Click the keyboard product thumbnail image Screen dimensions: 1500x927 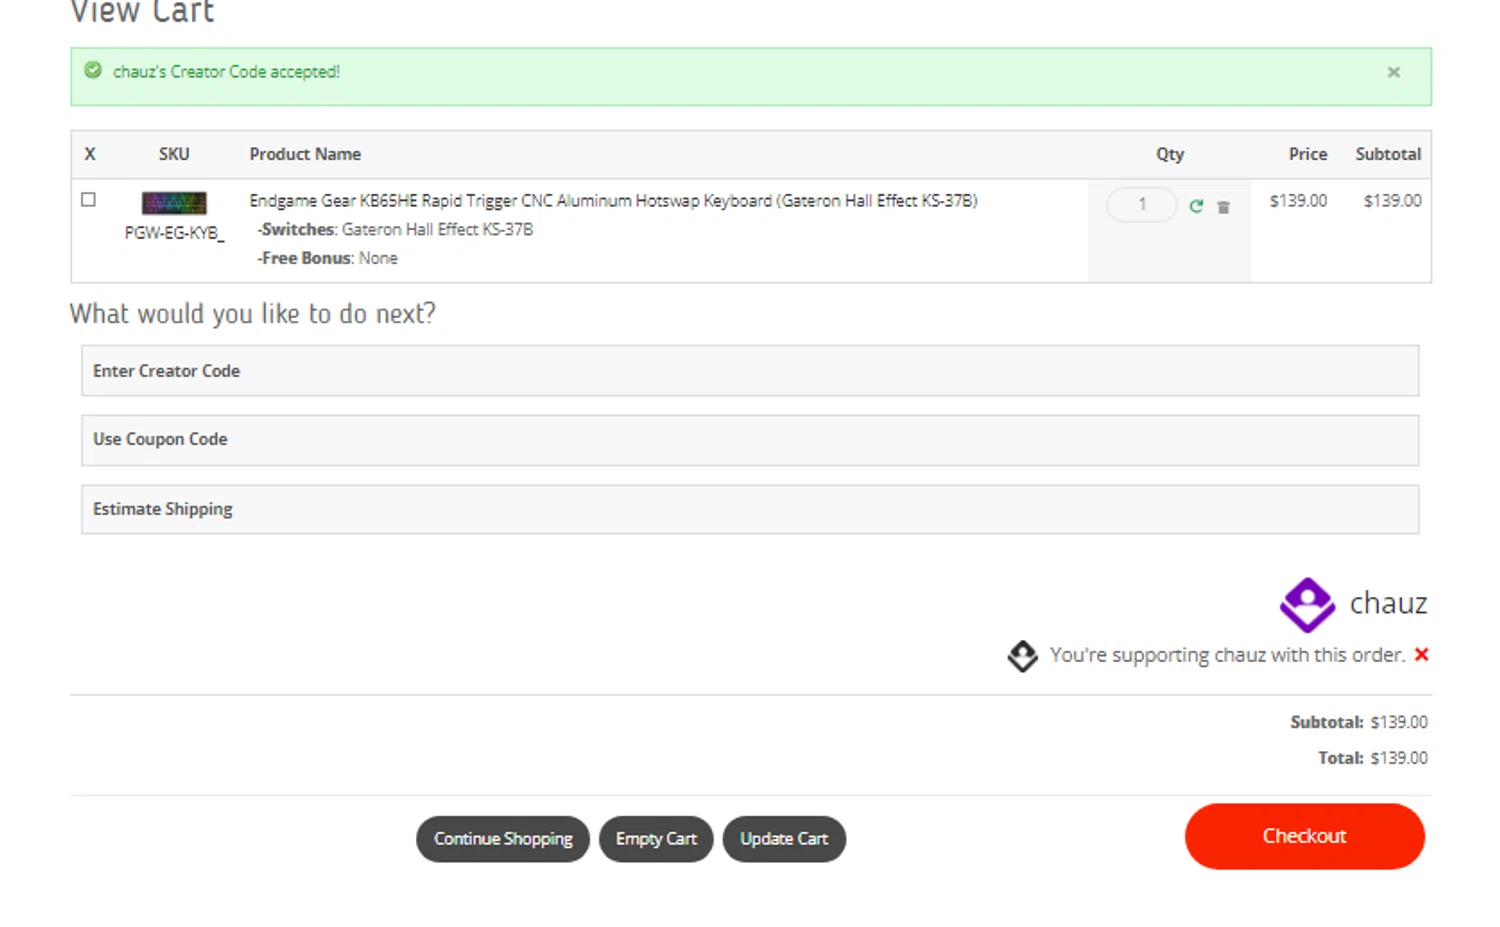click(174, 203)
